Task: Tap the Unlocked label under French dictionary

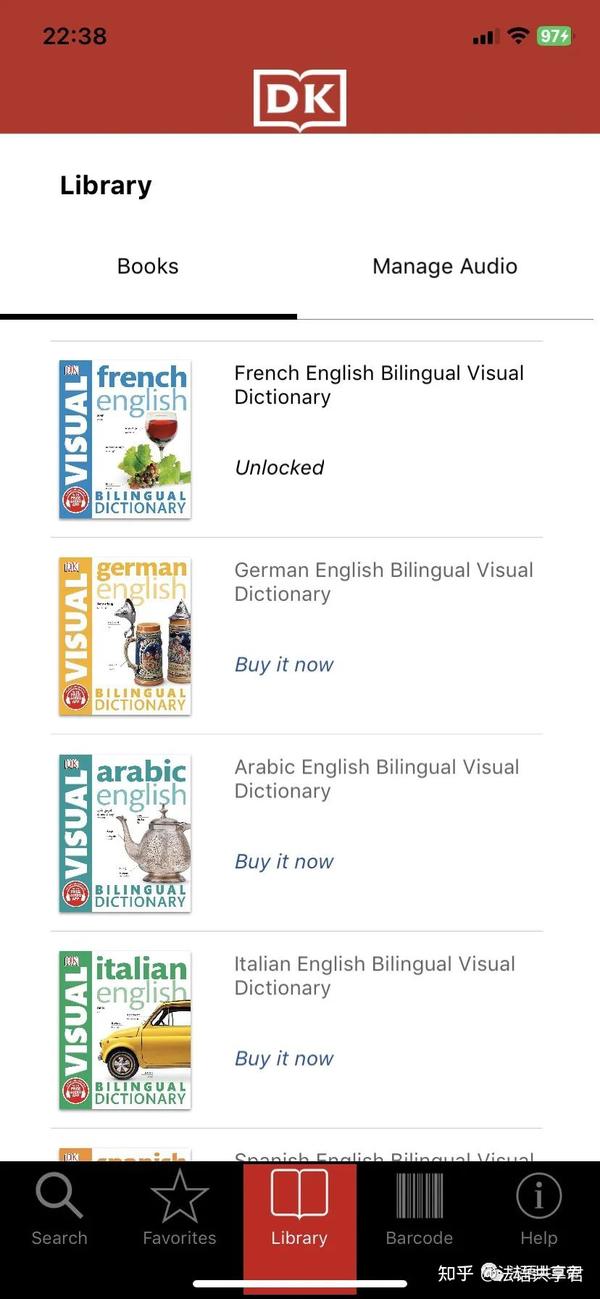Action: pos(279,467)
